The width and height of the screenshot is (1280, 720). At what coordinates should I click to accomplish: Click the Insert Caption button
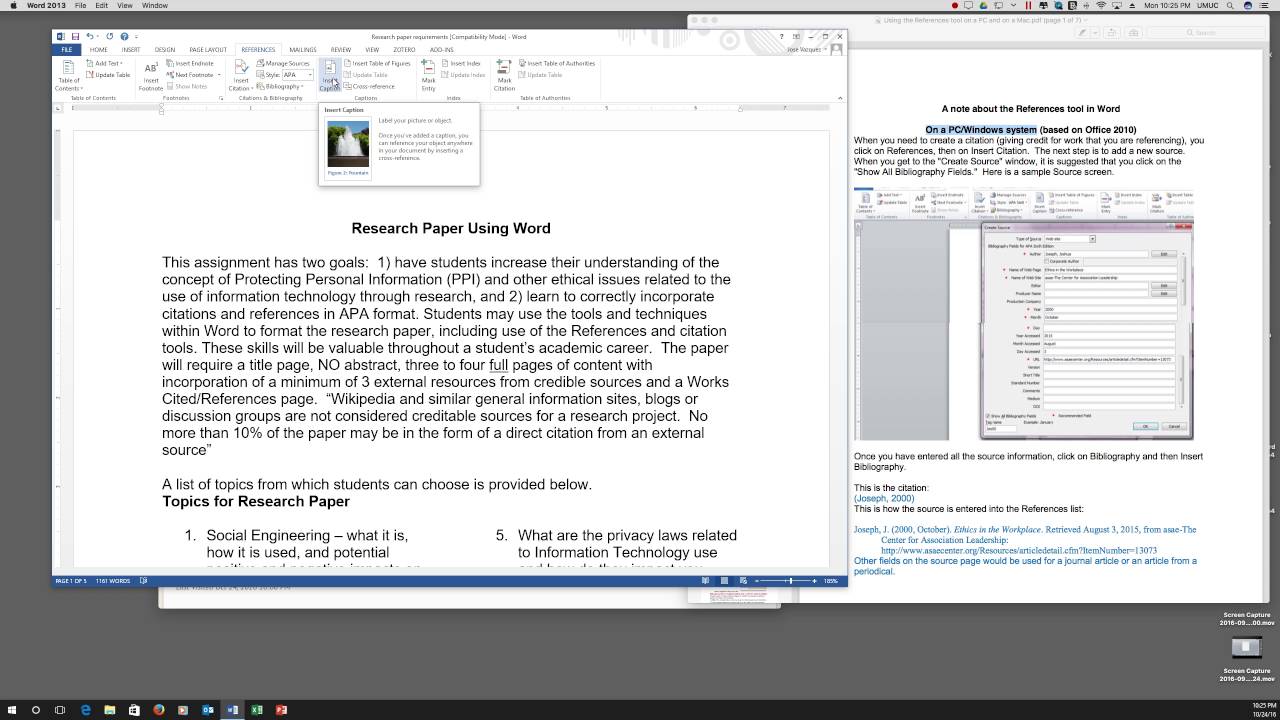330,76
